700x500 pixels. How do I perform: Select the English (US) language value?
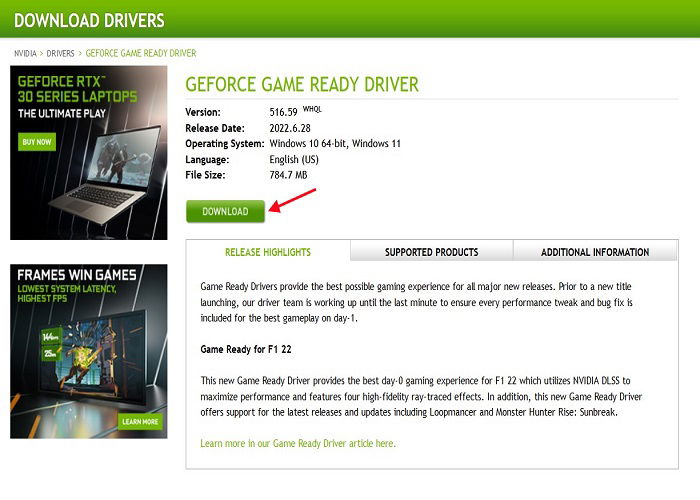pos(294,159)
